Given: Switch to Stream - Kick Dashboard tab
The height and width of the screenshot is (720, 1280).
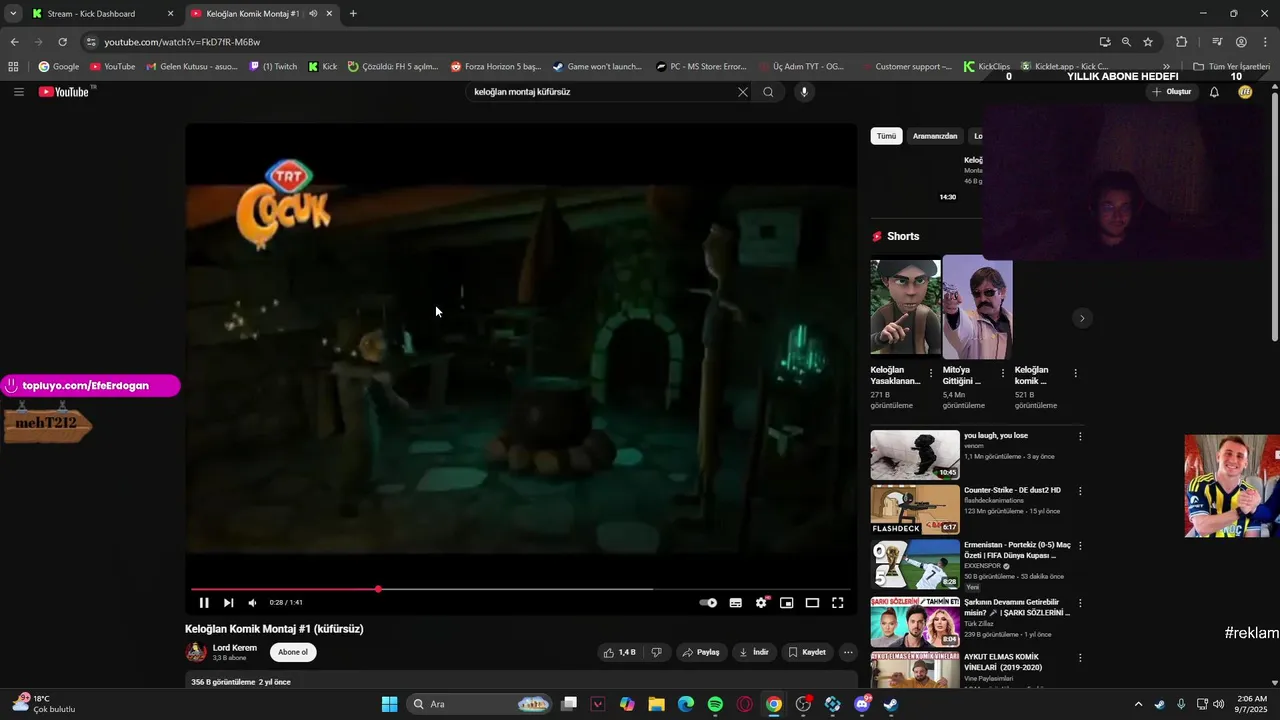Looking at the screenshot, I should tap(92, 14).
